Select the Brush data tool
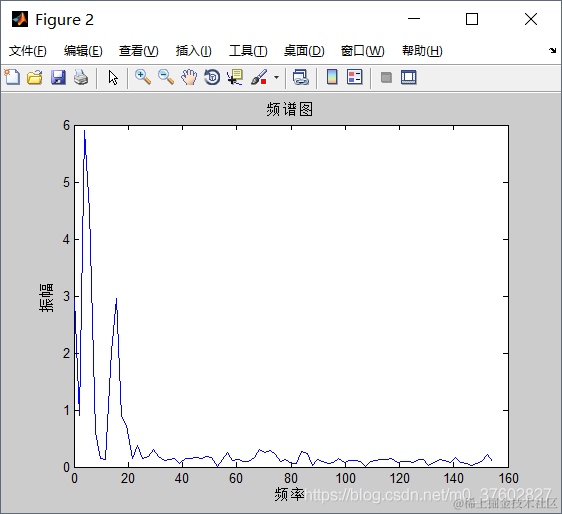The width and height of the screenshot is (562, 514). pos(259,77)
